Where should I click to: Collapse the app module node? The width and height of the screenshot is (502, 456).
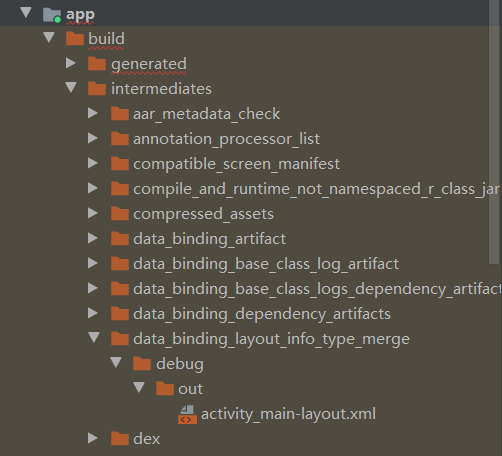(x=26, y=13)
